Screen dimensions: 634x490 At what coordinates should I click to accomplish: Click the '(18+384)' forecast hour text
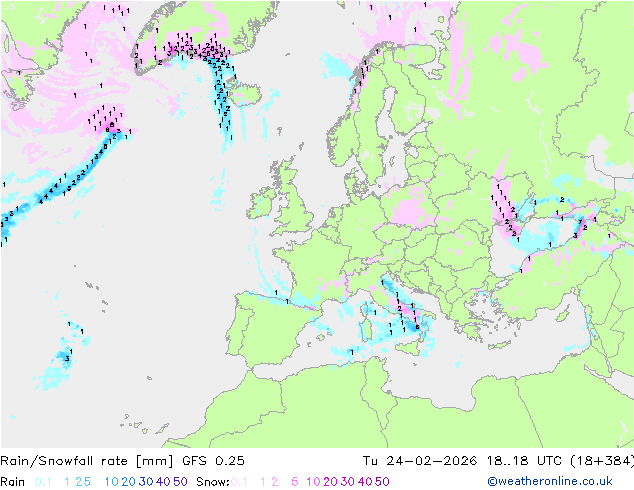click(x=602, y=461)
